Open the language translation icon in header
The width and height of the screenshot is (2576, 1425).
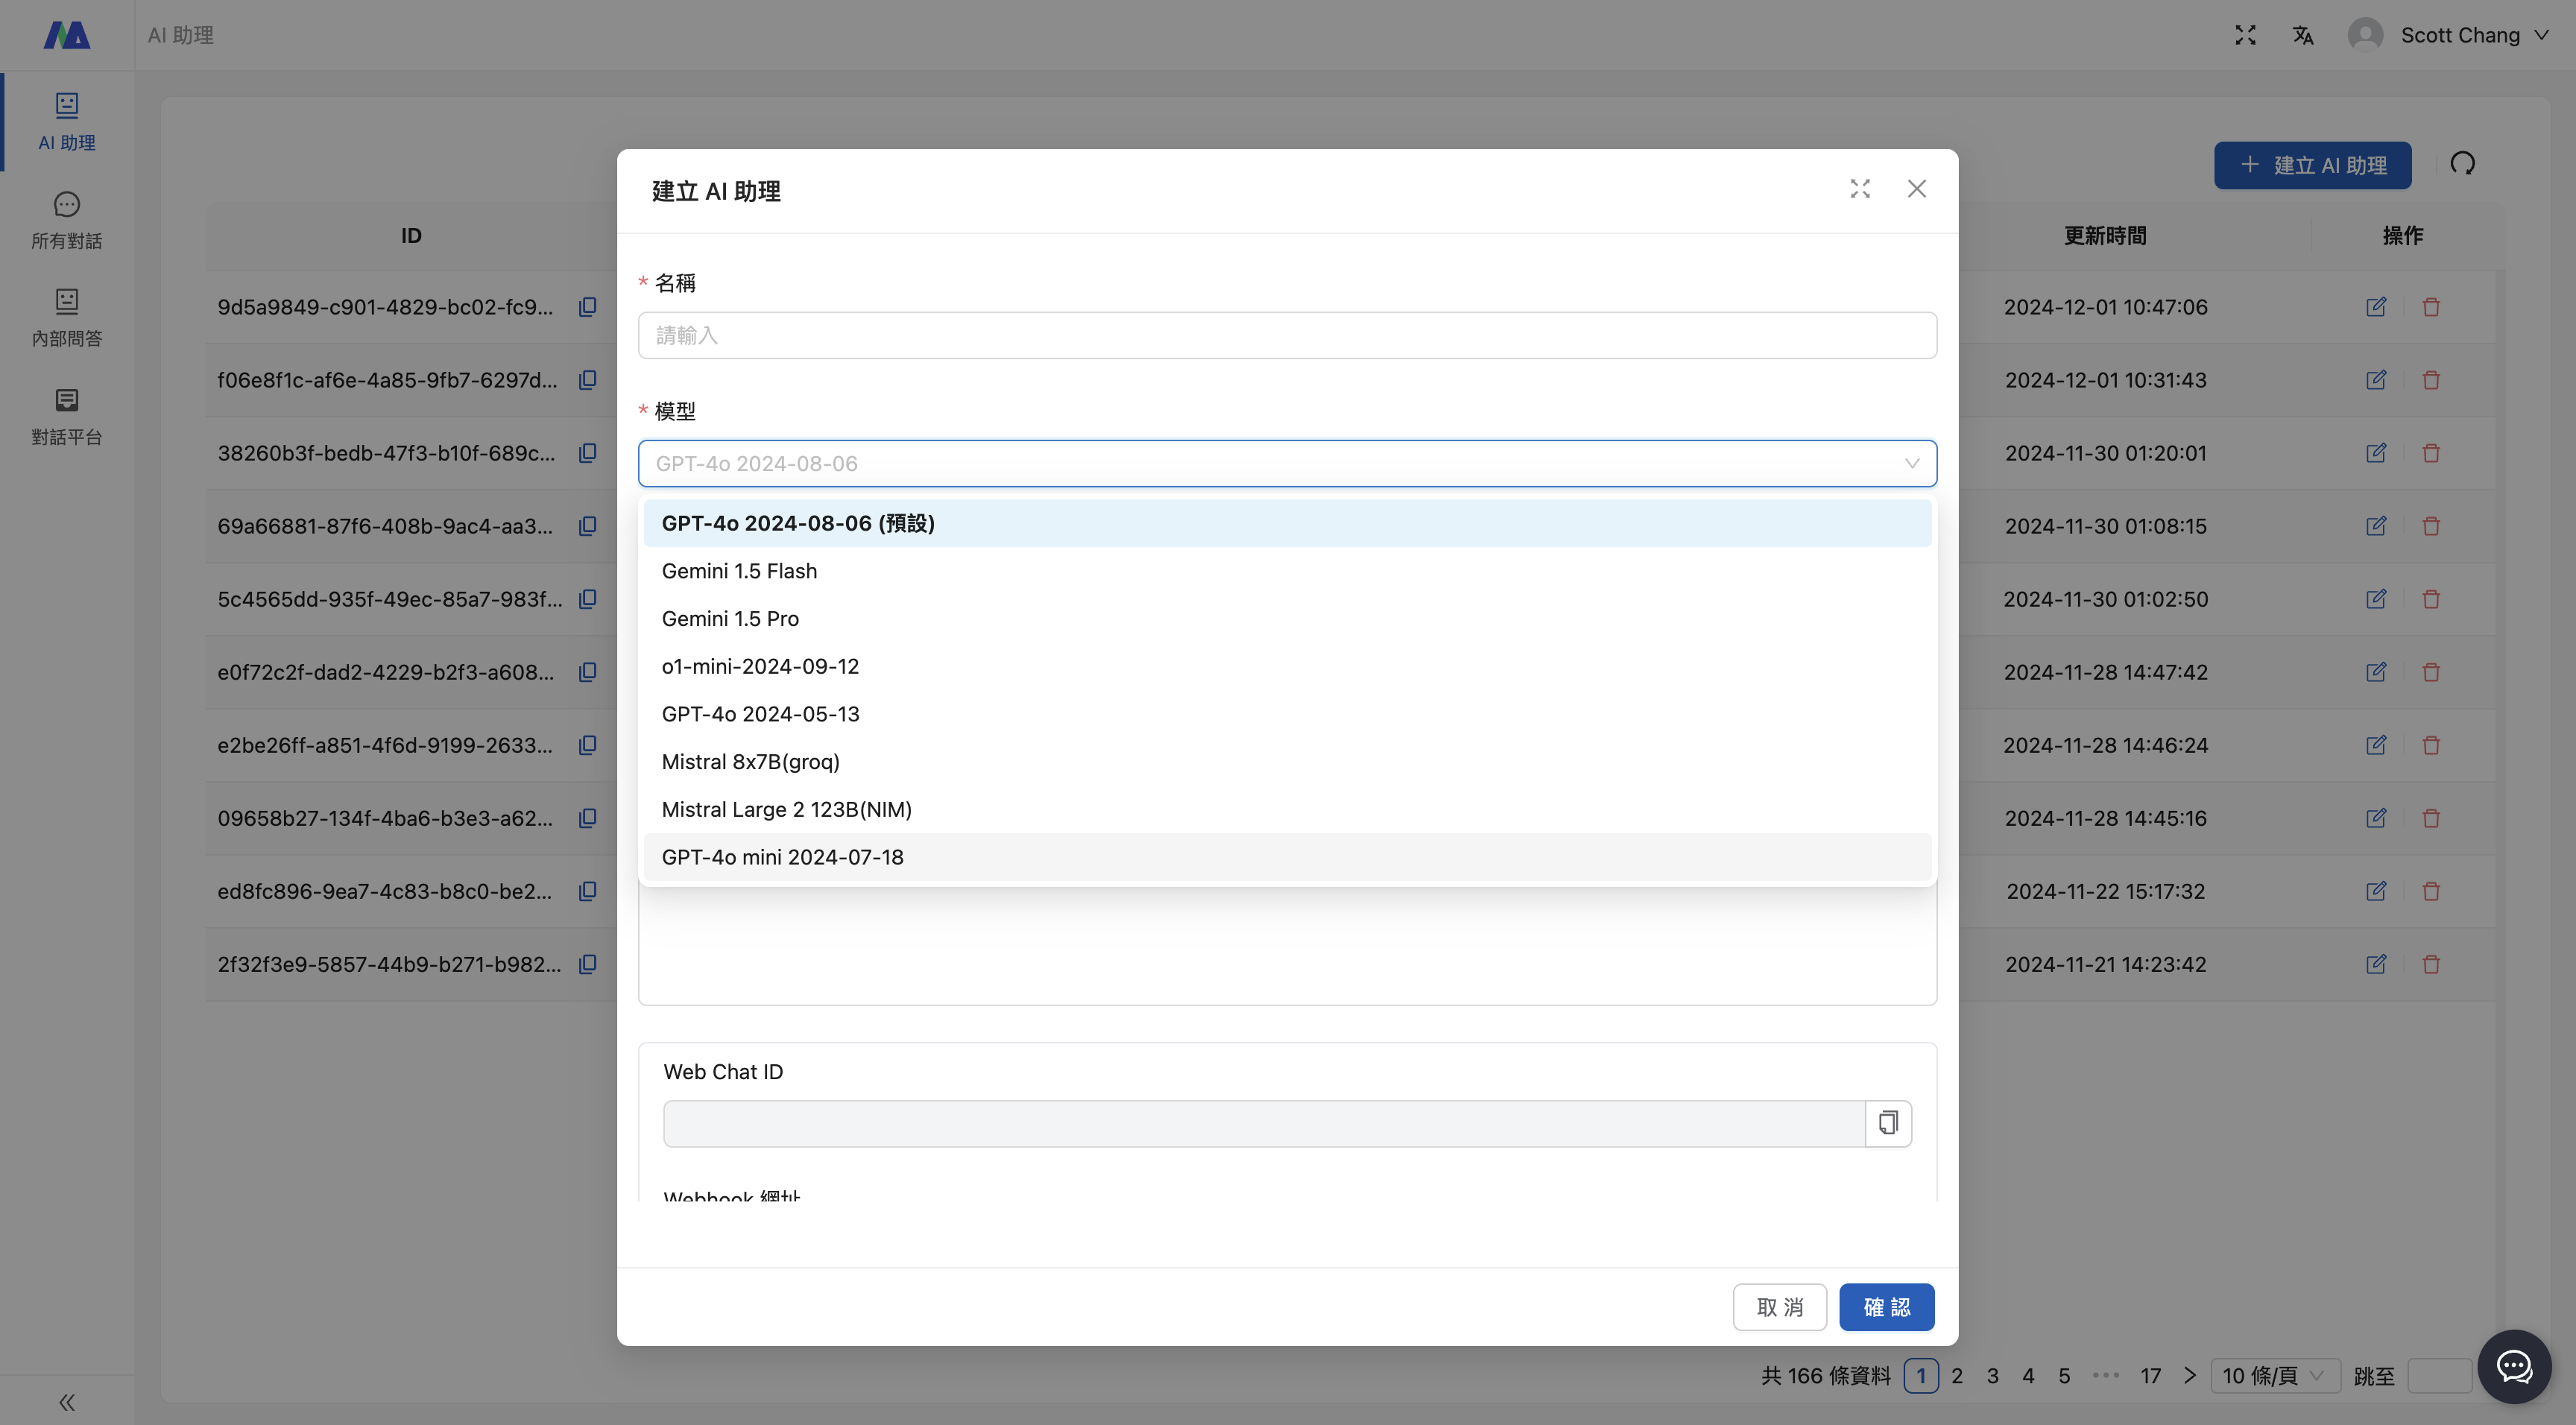pyautogui.click(x=2303, y=35)
